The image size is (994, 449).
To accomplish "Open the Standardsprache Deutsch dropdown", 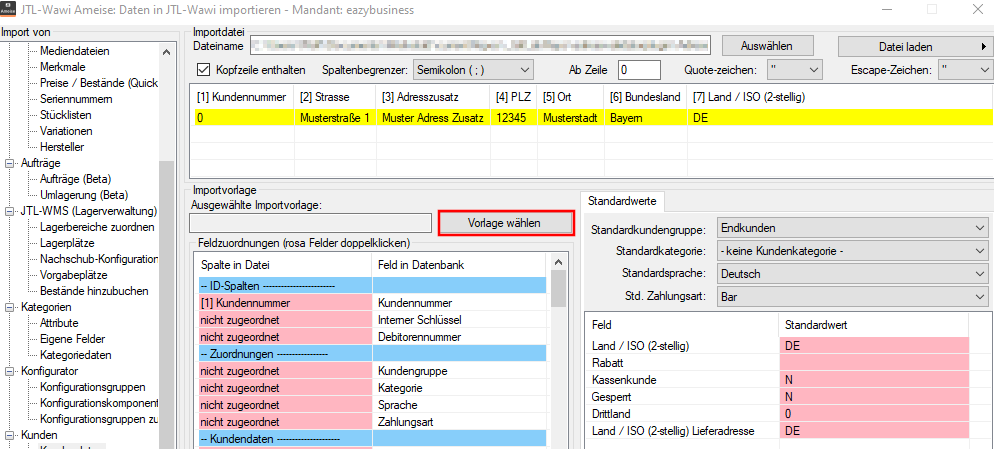I will coord(853,275).
